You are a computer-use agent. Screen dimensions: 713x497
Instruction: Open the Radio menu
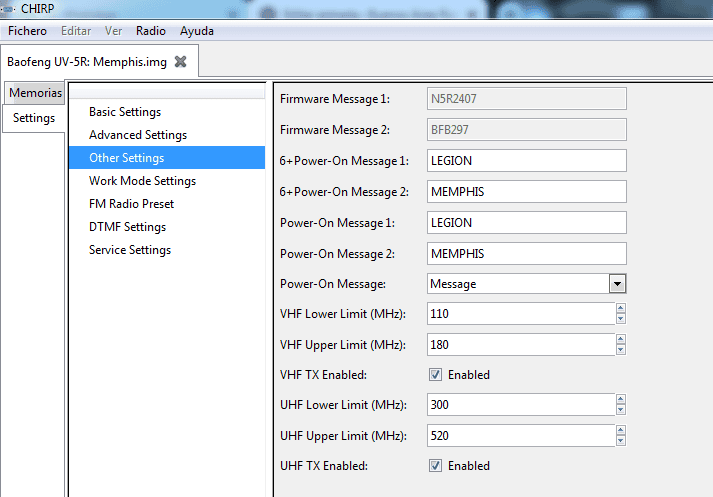150,31
